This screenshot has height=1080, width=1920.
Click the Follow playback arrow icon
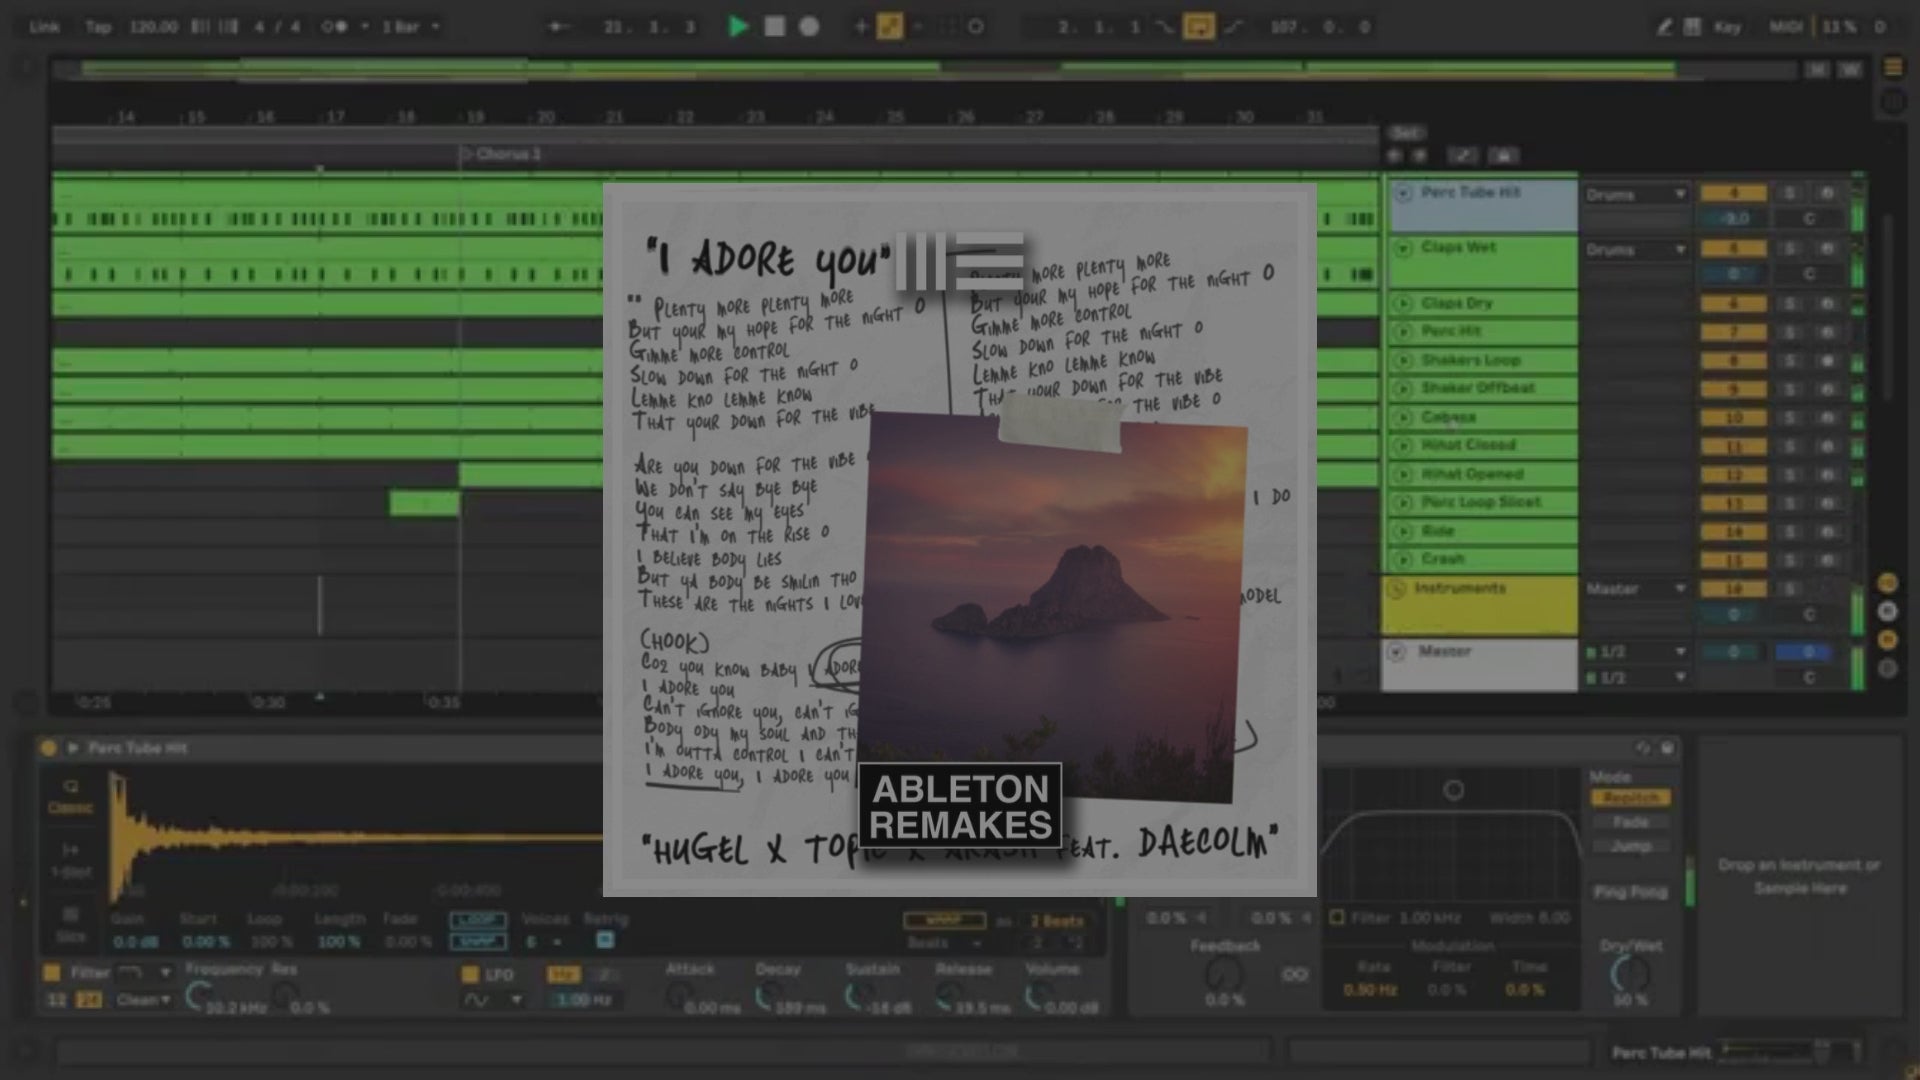[x=557, y=27]
